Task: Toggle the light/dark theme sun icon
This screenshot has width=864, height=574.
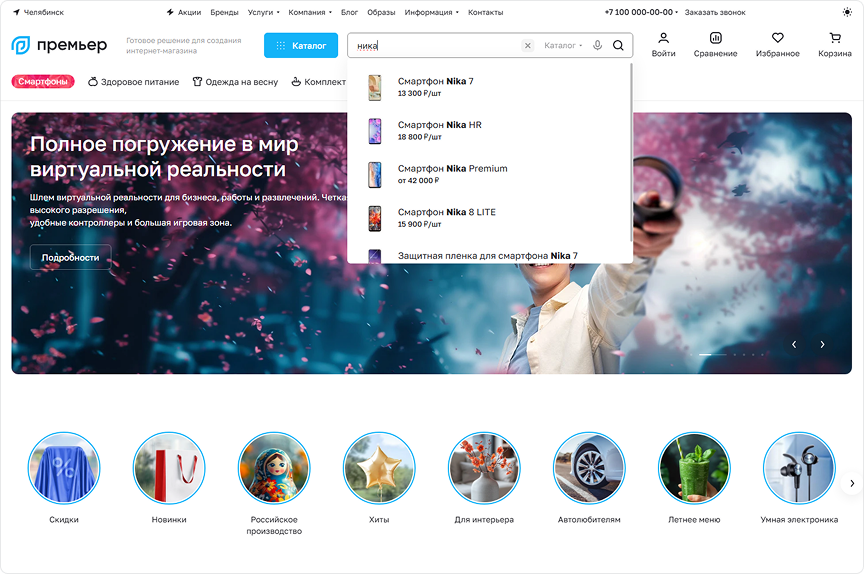Action: point(847,12)
